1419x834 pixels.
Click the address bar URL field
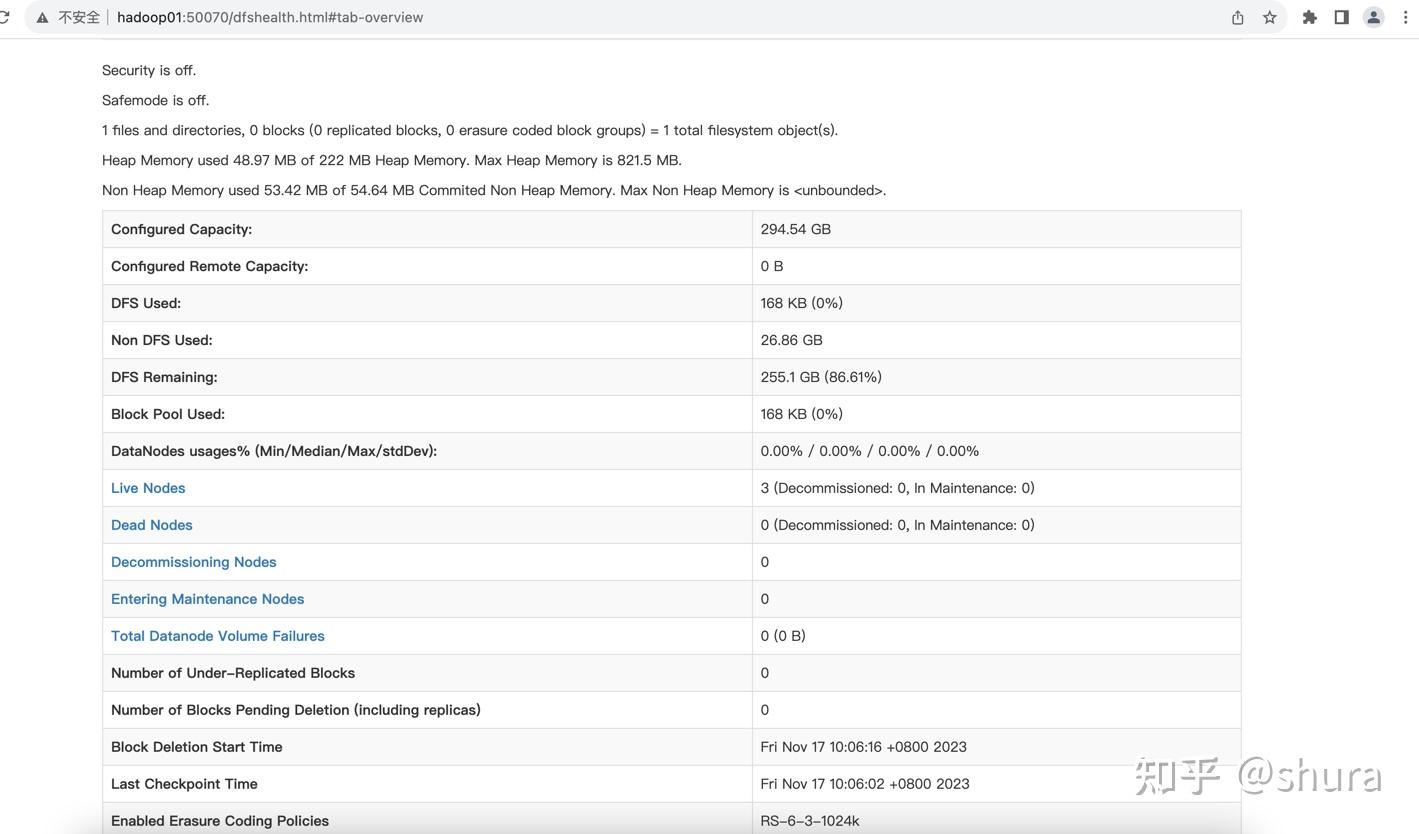point(270,17)
